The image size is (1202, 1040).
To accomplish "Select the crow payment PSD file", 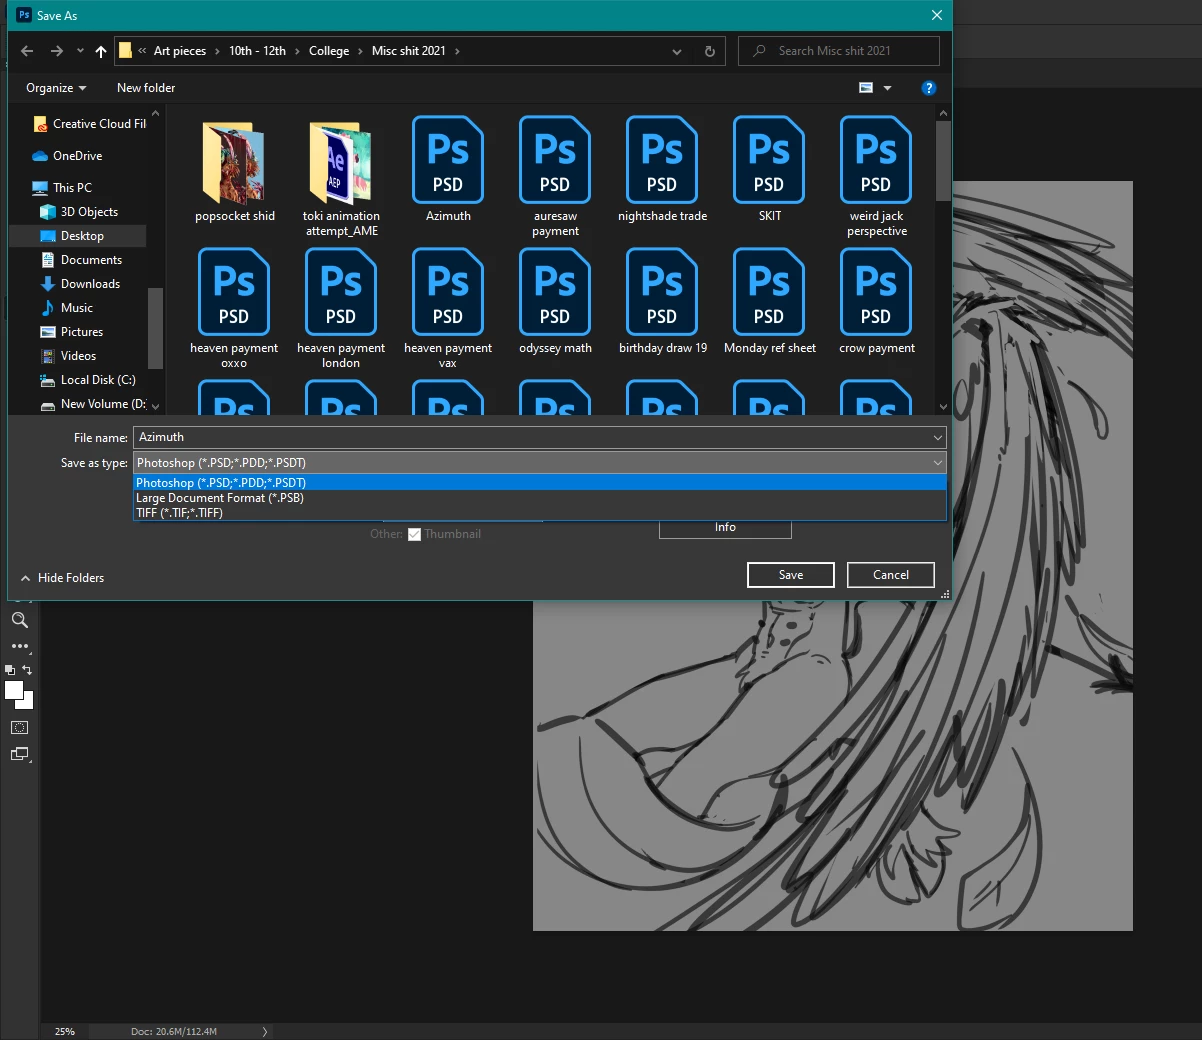I will click(876, 302).
